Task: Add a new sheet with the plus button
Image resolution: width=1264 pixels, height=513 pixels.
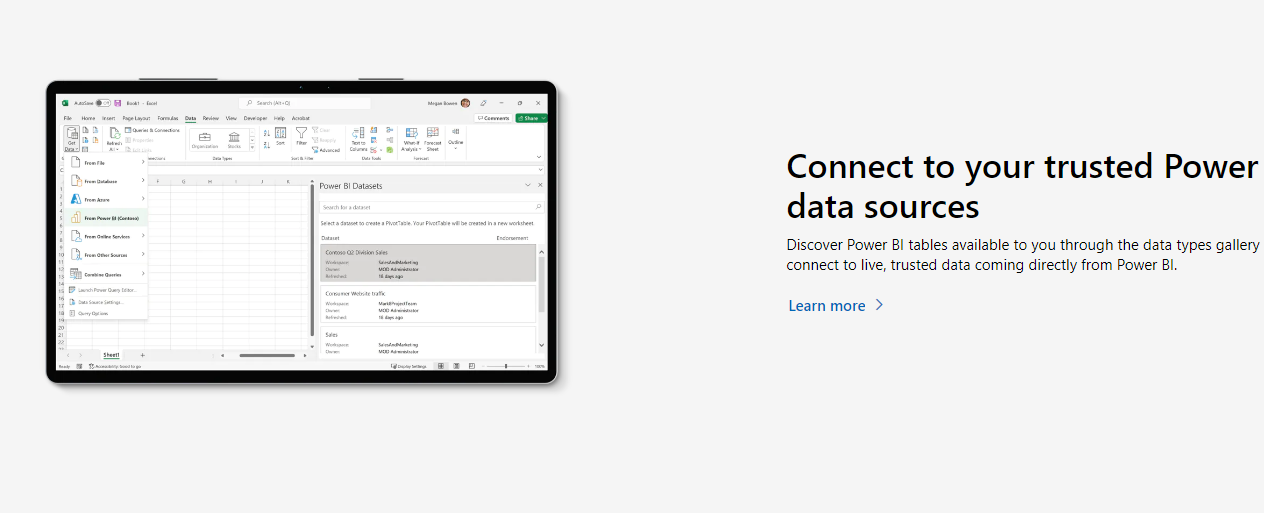Action: coord(142,355)
